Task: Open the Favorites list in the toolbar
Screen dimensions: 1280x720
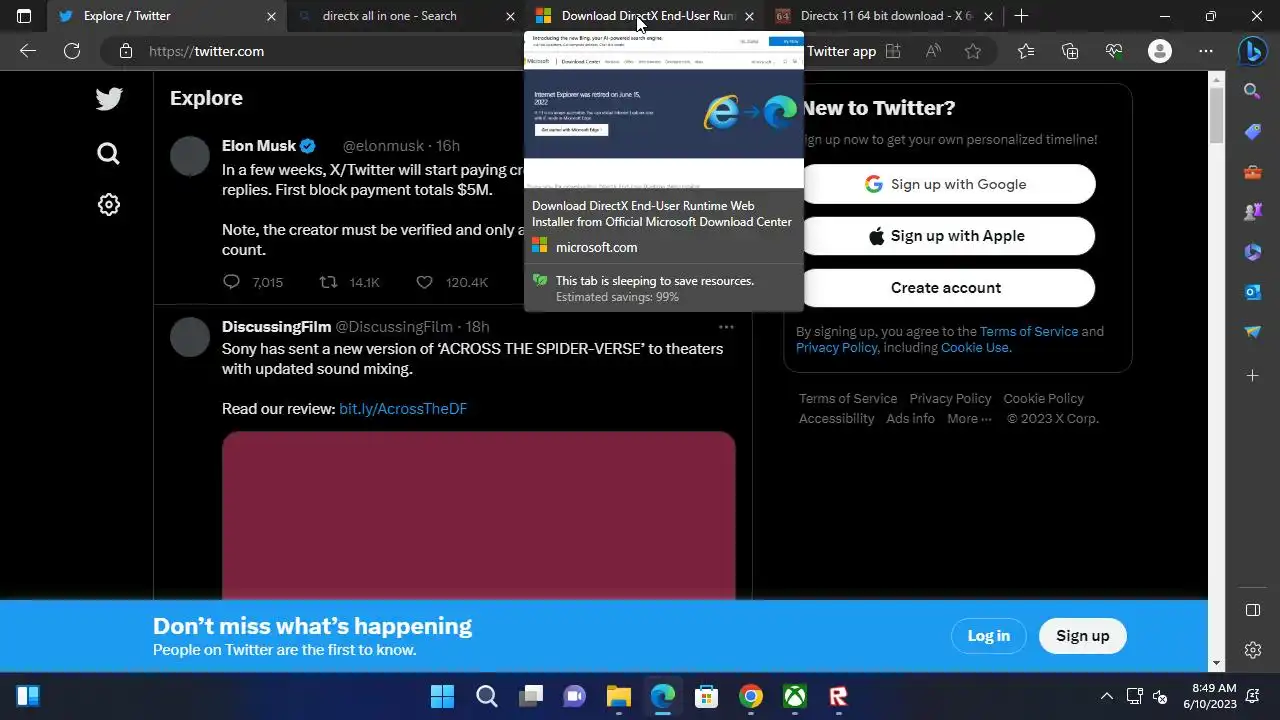Action: click(1026, 51)
